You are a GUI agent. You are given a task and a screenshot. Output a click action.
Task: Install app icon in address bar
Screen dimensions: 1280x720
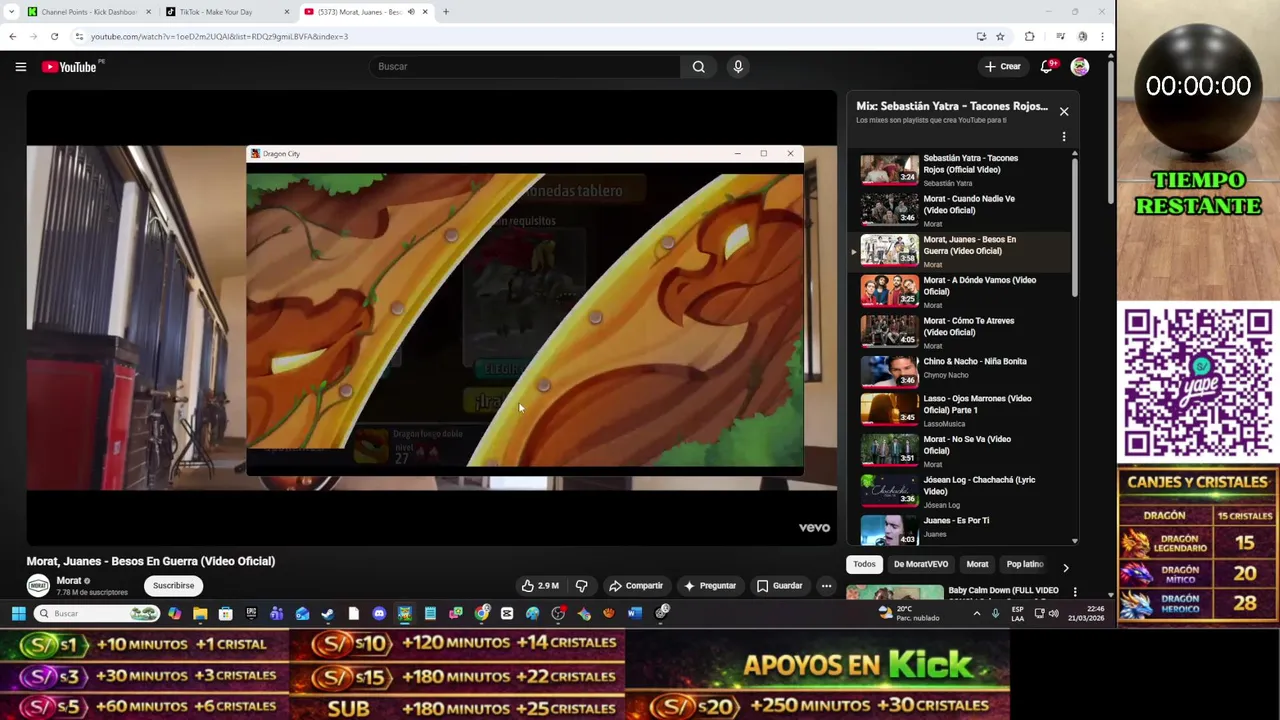pos(981,36)
